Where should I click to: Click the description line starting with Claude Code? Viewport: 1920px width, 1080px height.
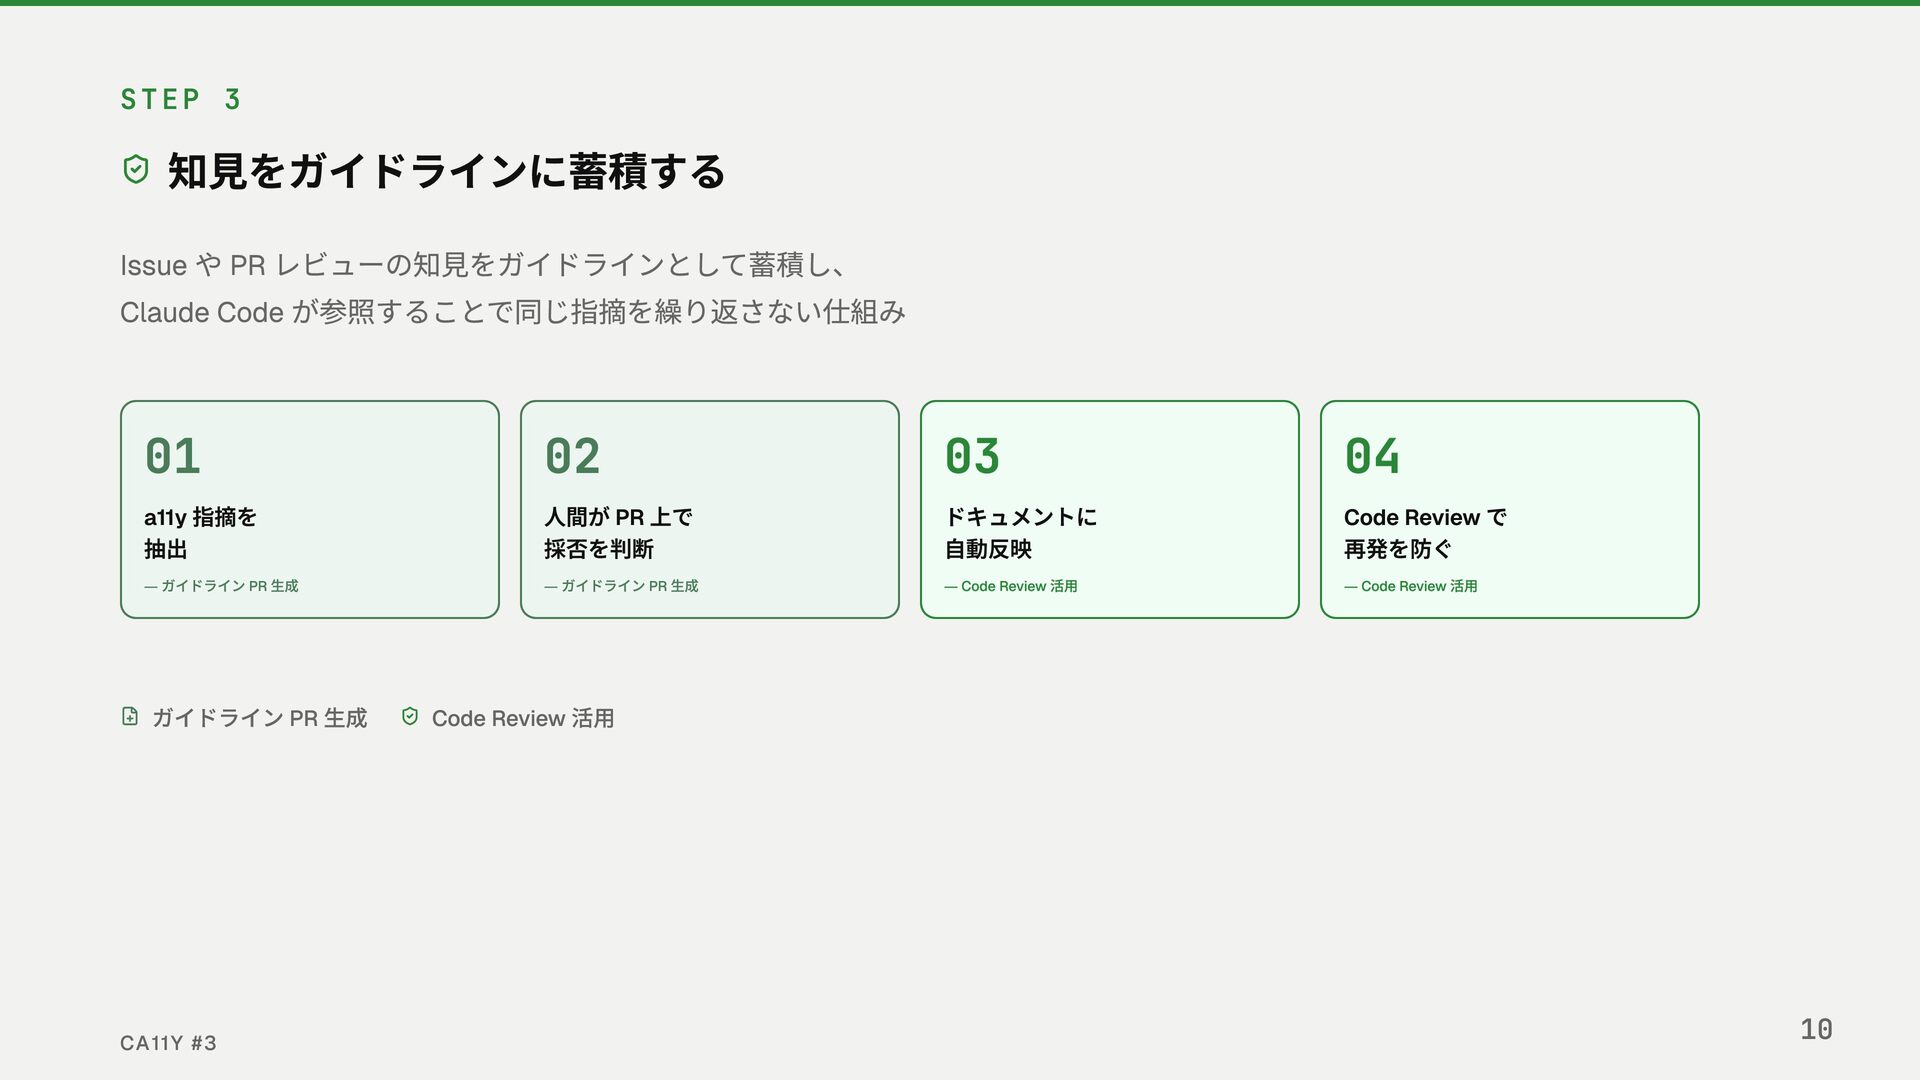click(512, 312)
